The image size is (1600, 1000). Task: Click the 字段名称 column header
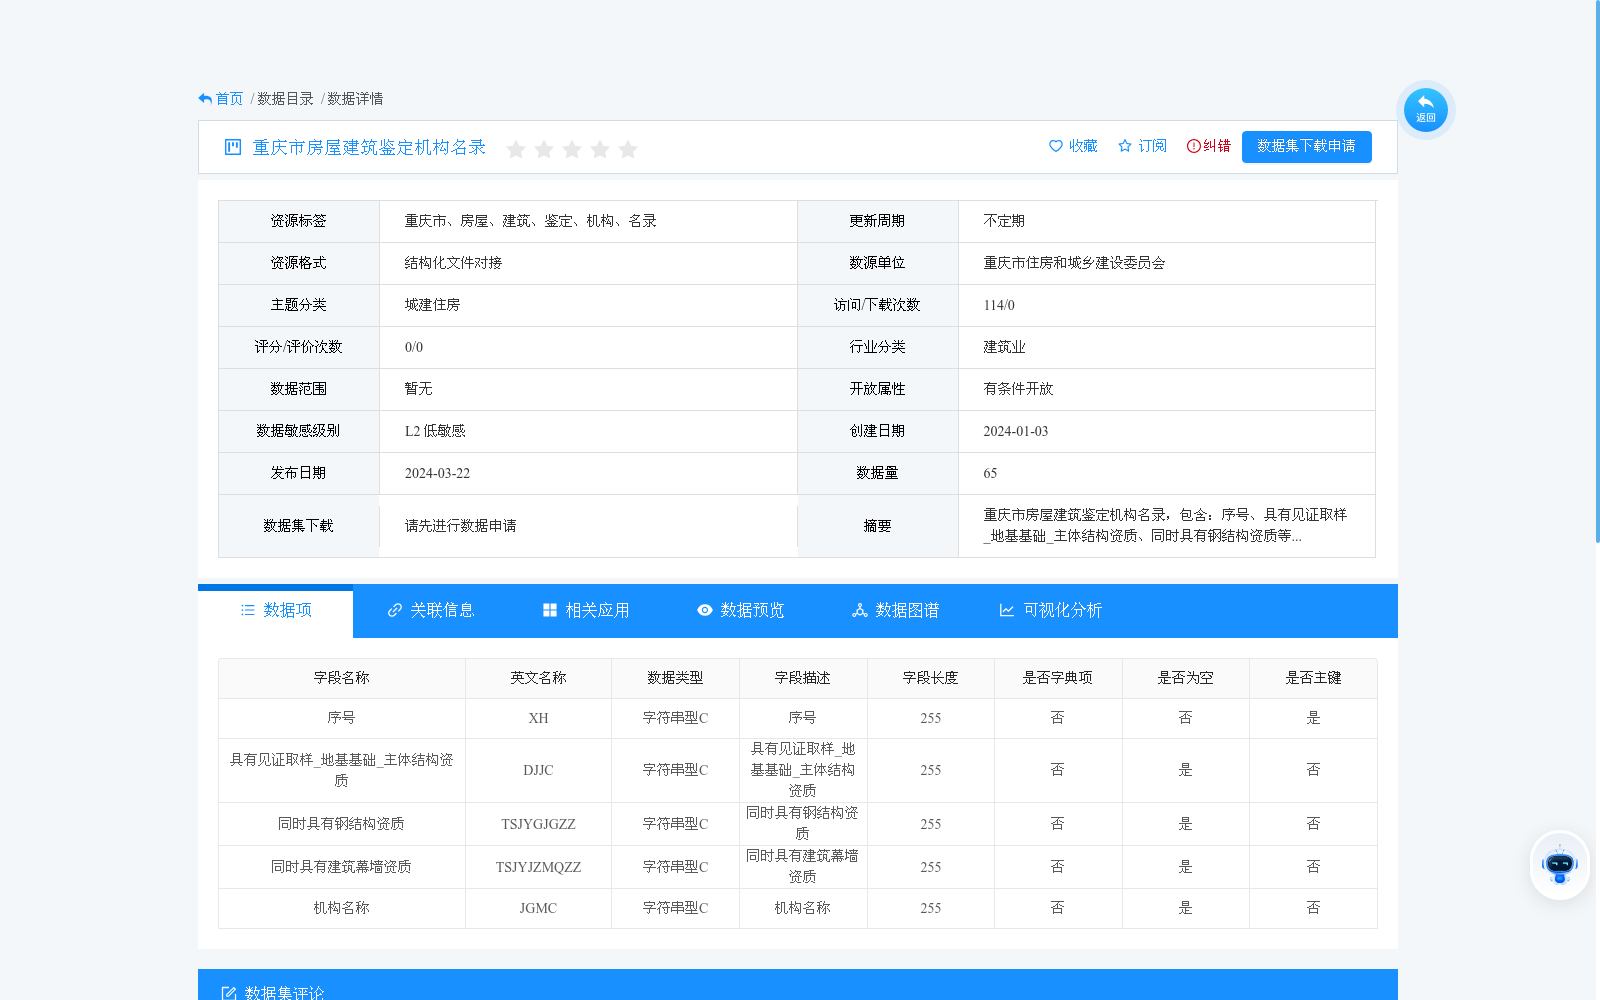pos(341,678)
